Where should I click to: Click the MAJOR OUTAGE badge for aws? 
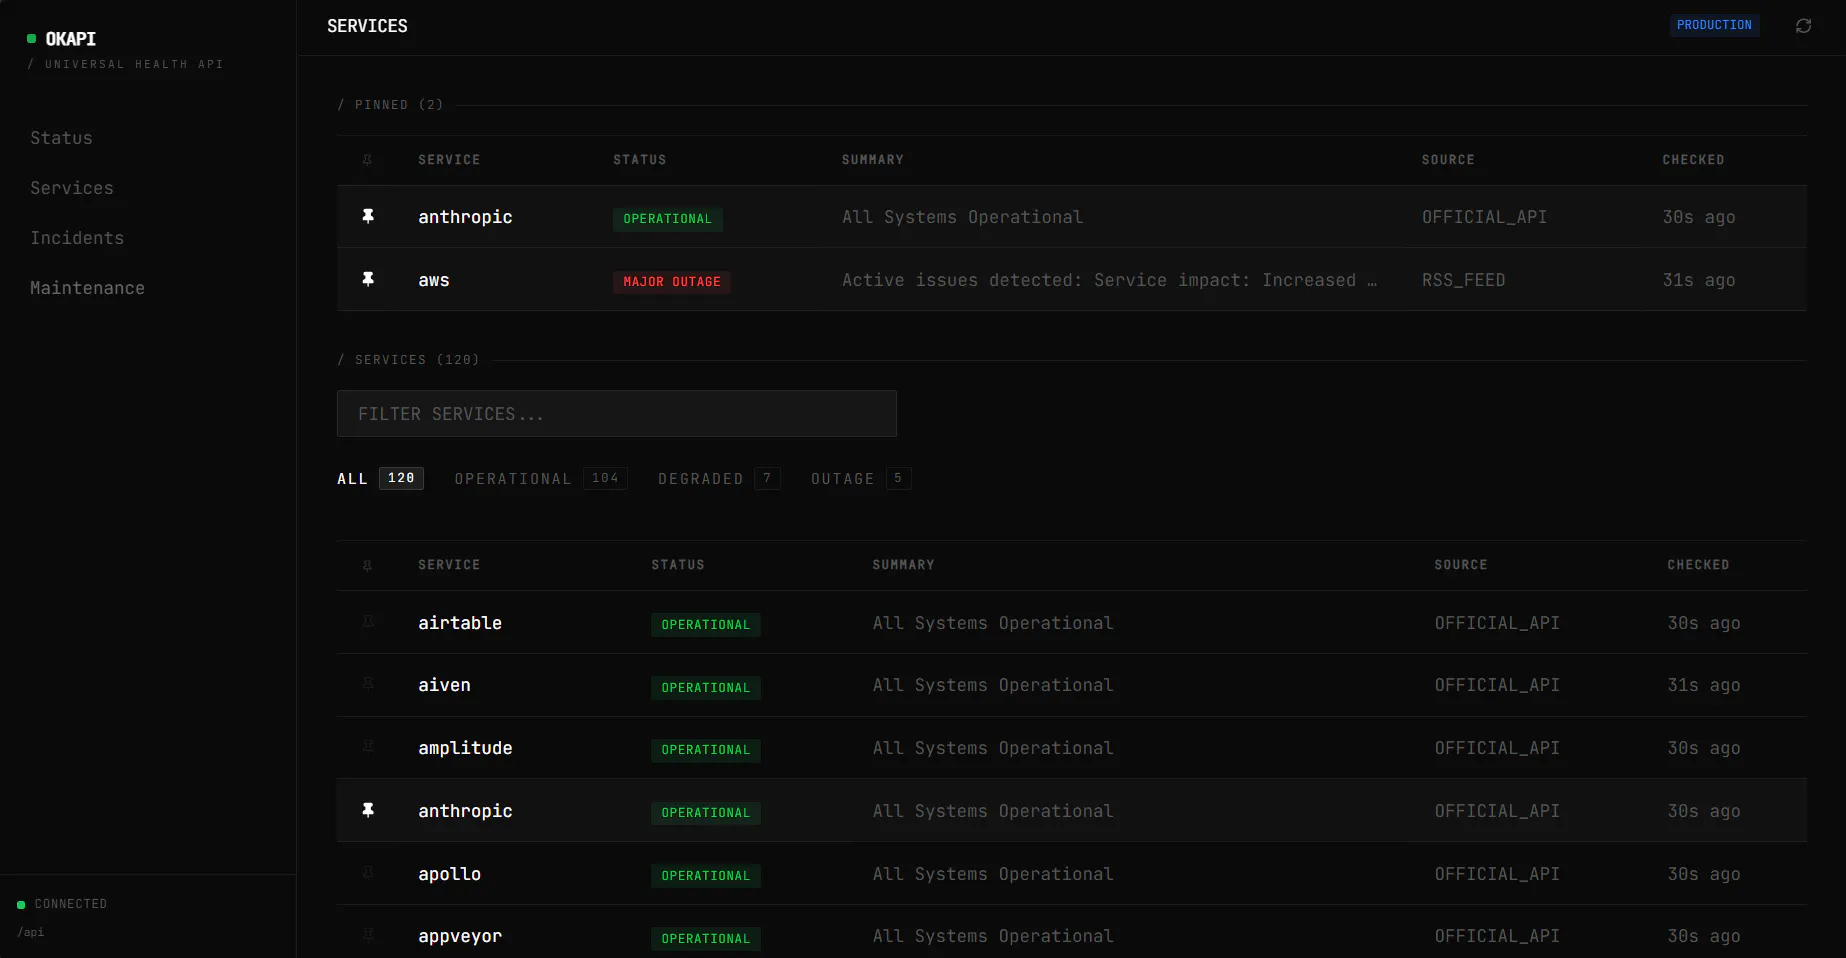[672, 282]
